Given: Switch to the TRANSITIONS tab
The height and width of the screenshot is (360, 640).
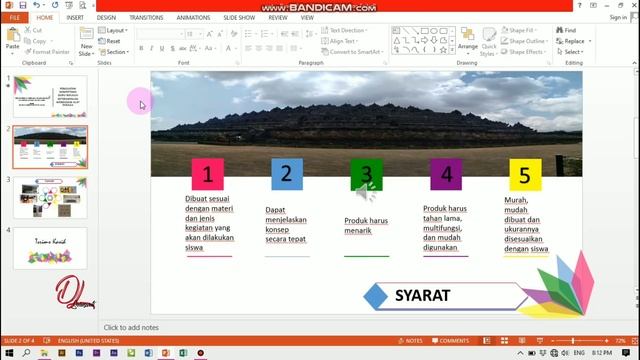Looking at the screenshot, I should pyautogui.click(x=146, y=18).
